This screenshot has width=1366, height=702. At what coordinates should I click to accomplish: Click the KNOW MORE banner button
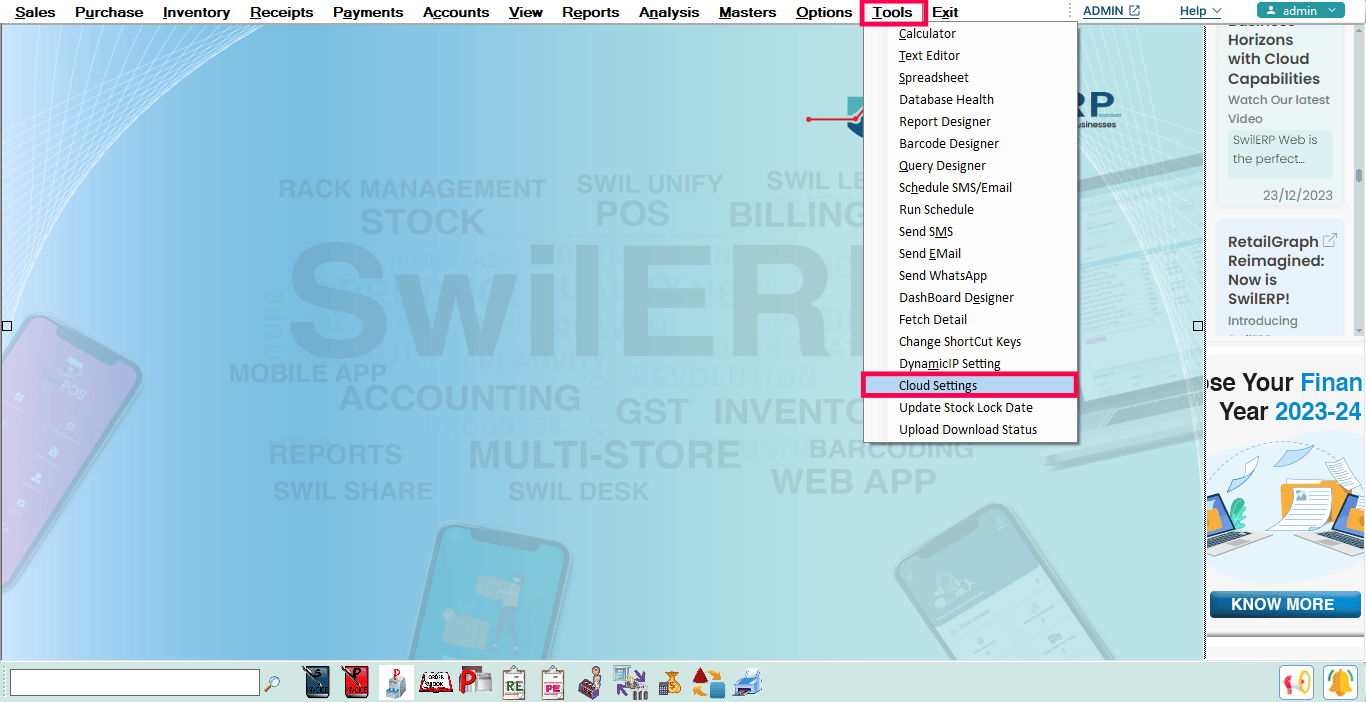(1285, 604)
